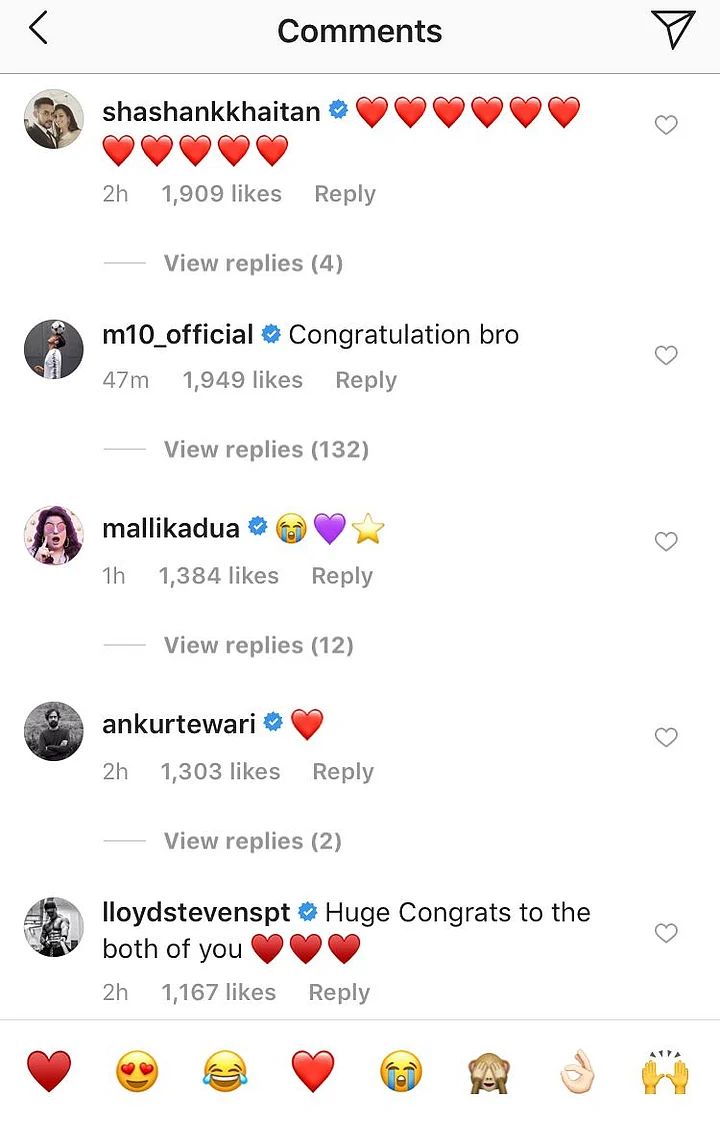Screen dimensions: 720x1123
Task: Toggle like on mallikadua's comment
Action: pyautogui.click(x=666, y=542)
